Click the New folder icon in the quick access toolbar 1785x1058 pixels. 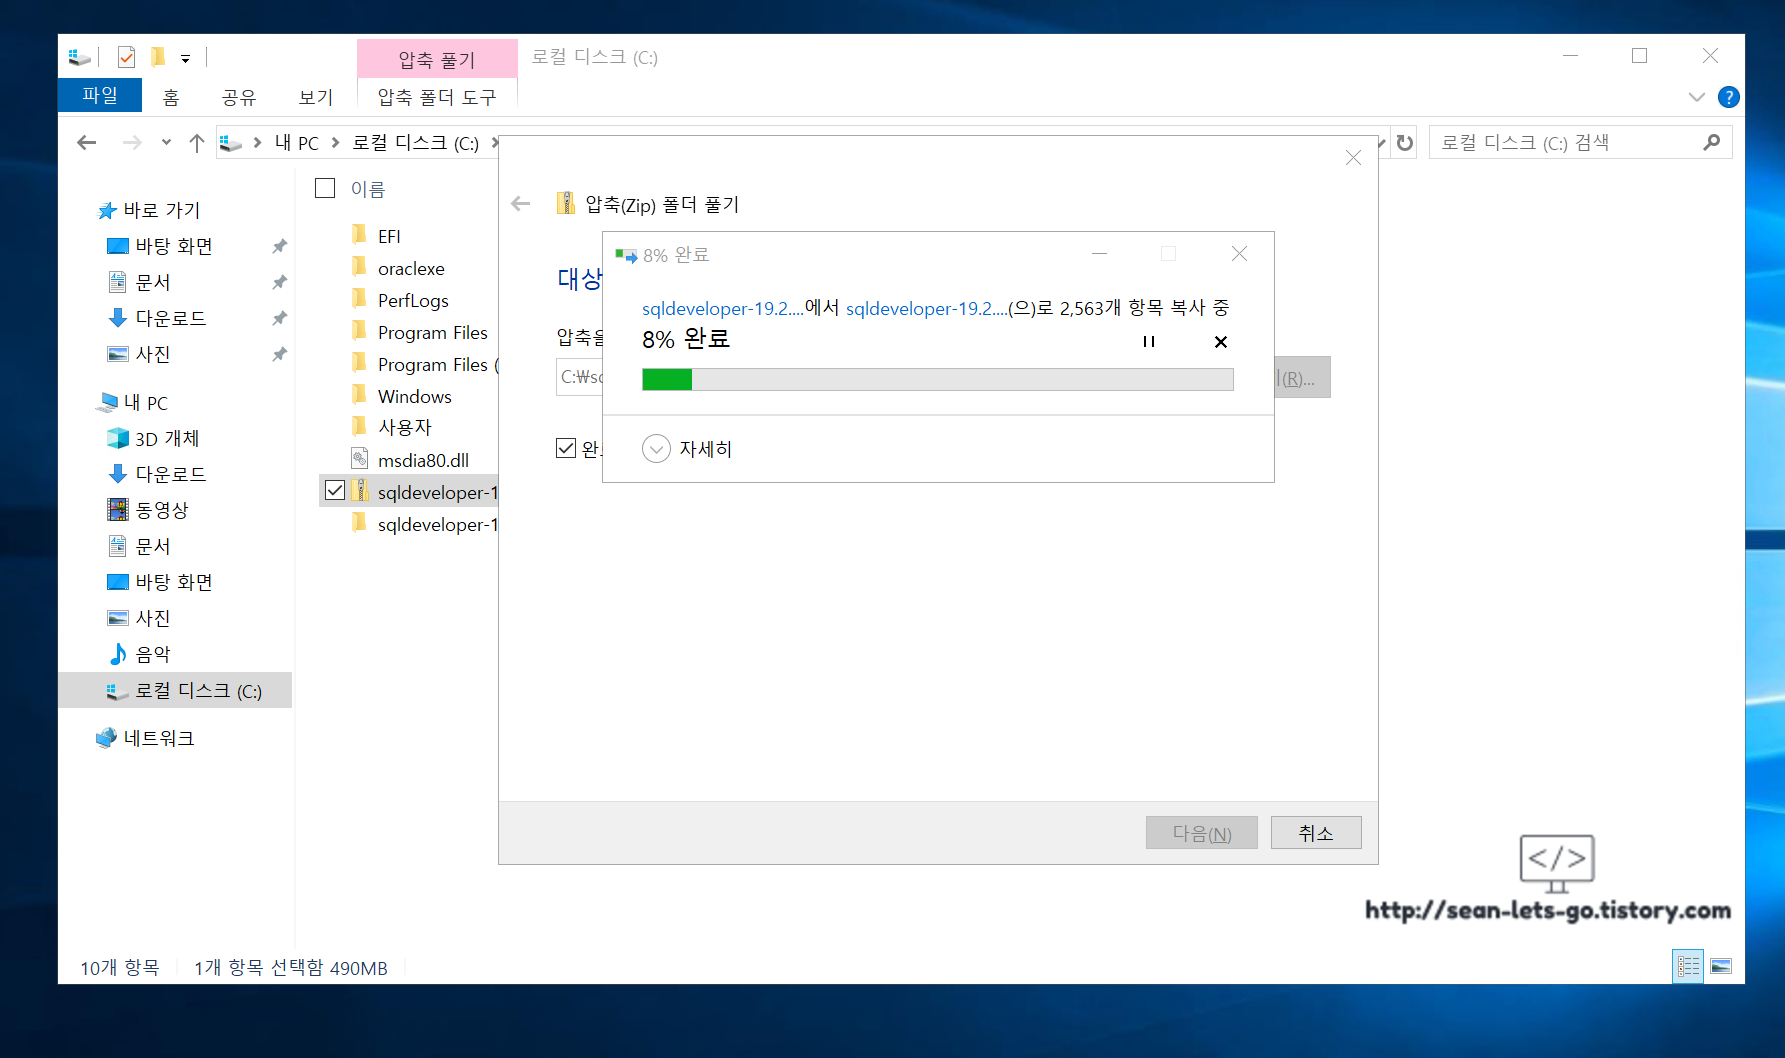157,57
